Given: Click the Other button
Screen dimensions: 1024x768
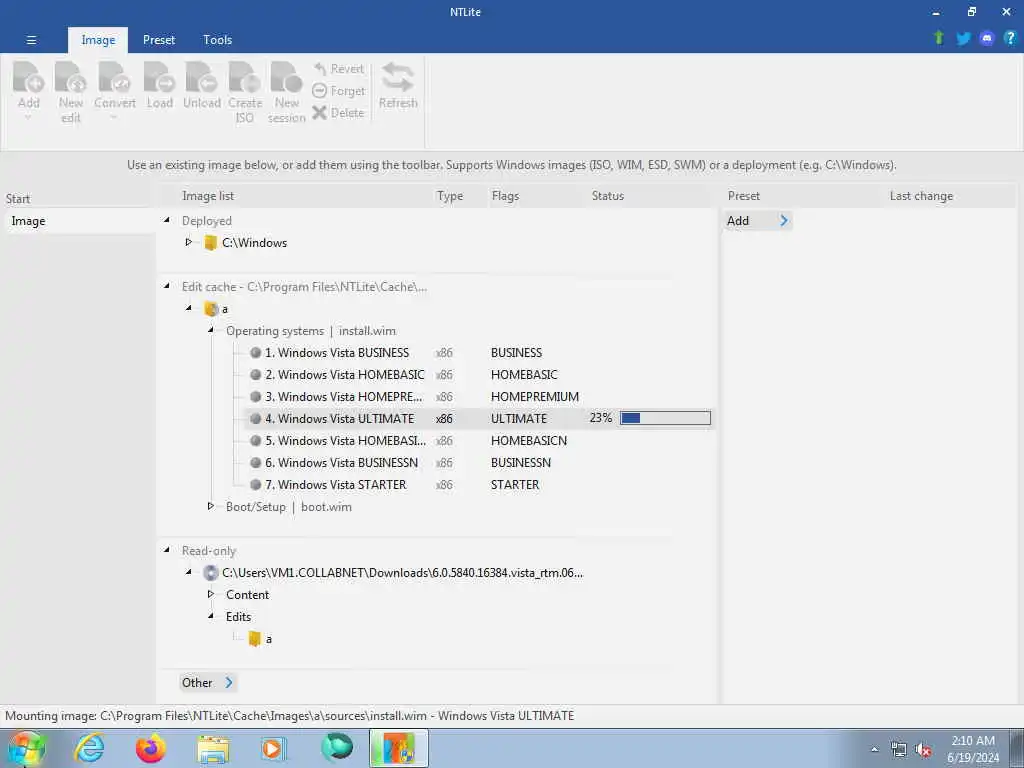Looking at the screenshot, I should click(x=207, y=682).
